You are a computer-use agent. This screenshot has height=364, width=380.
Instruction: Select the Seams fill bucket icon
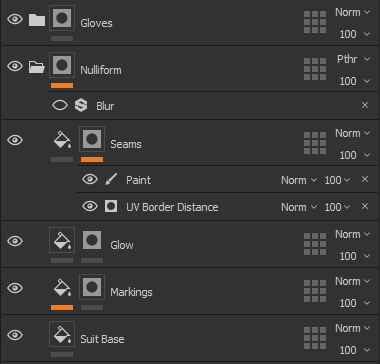pos(62,139)
